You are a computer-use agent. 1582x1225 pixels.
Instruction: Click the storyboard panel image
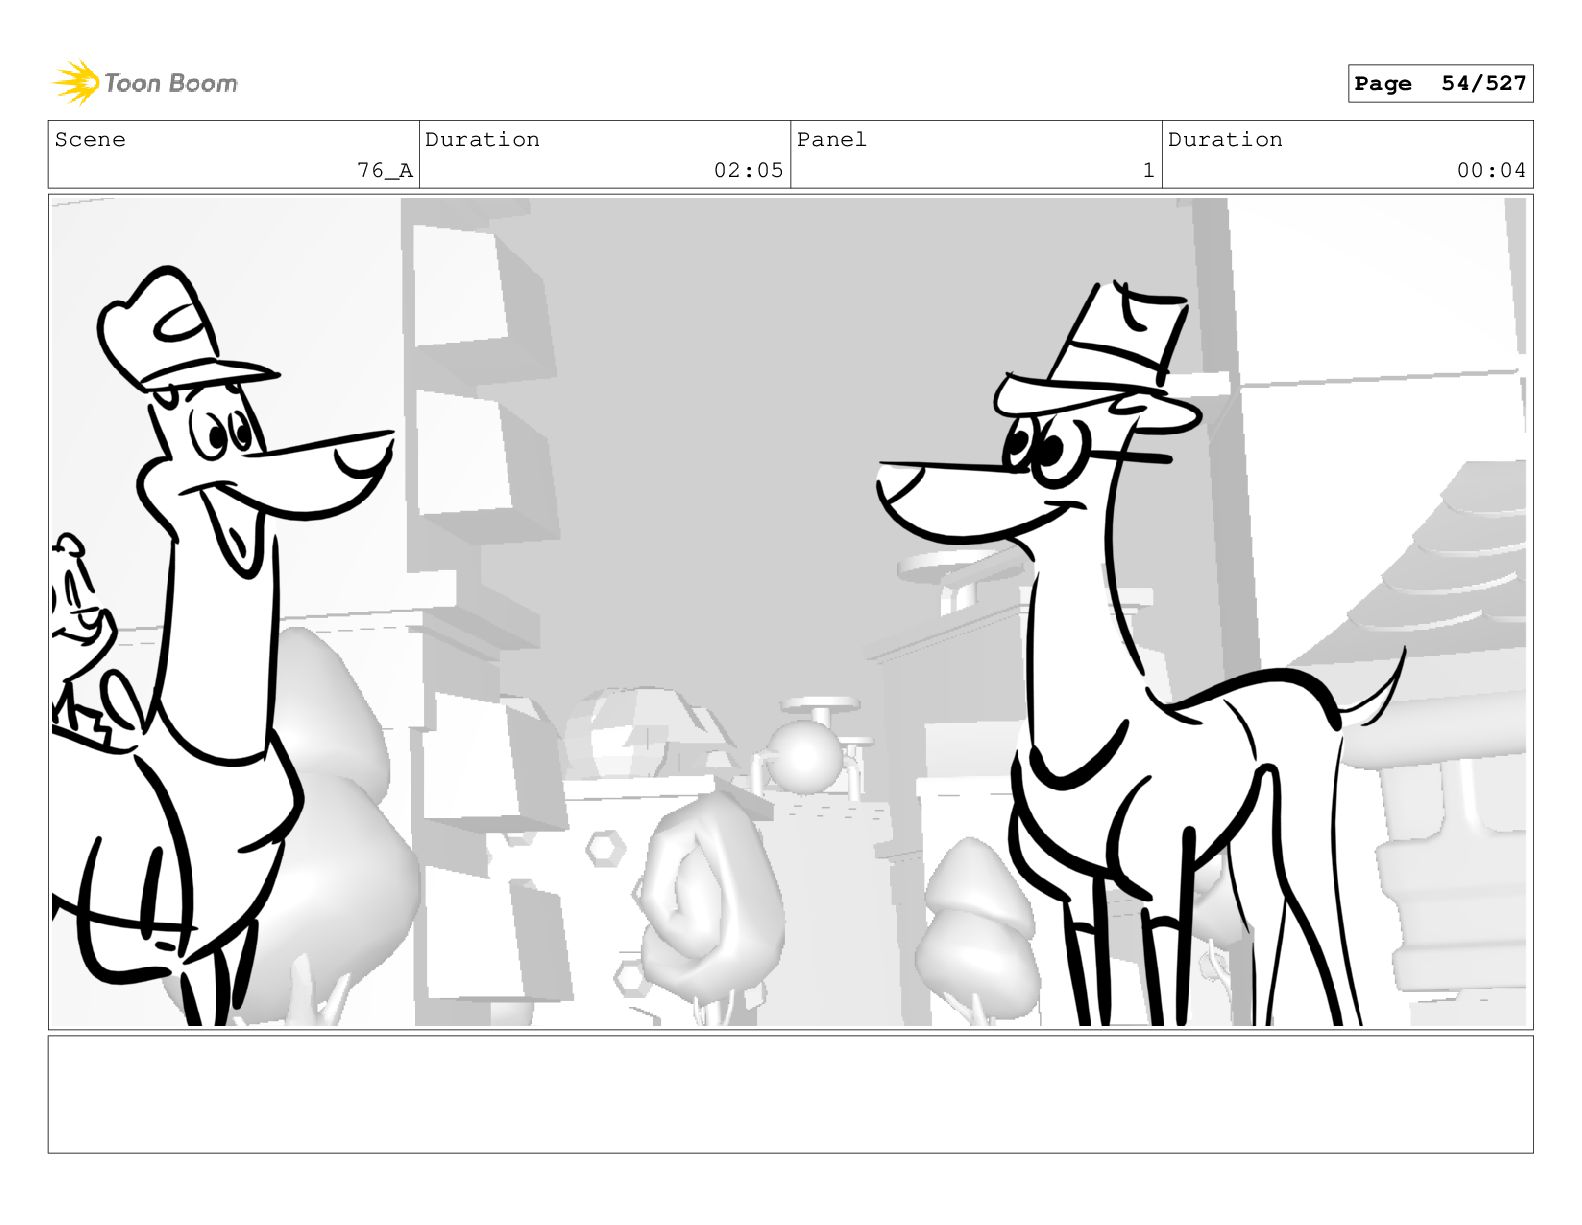(x=790, y=612)
